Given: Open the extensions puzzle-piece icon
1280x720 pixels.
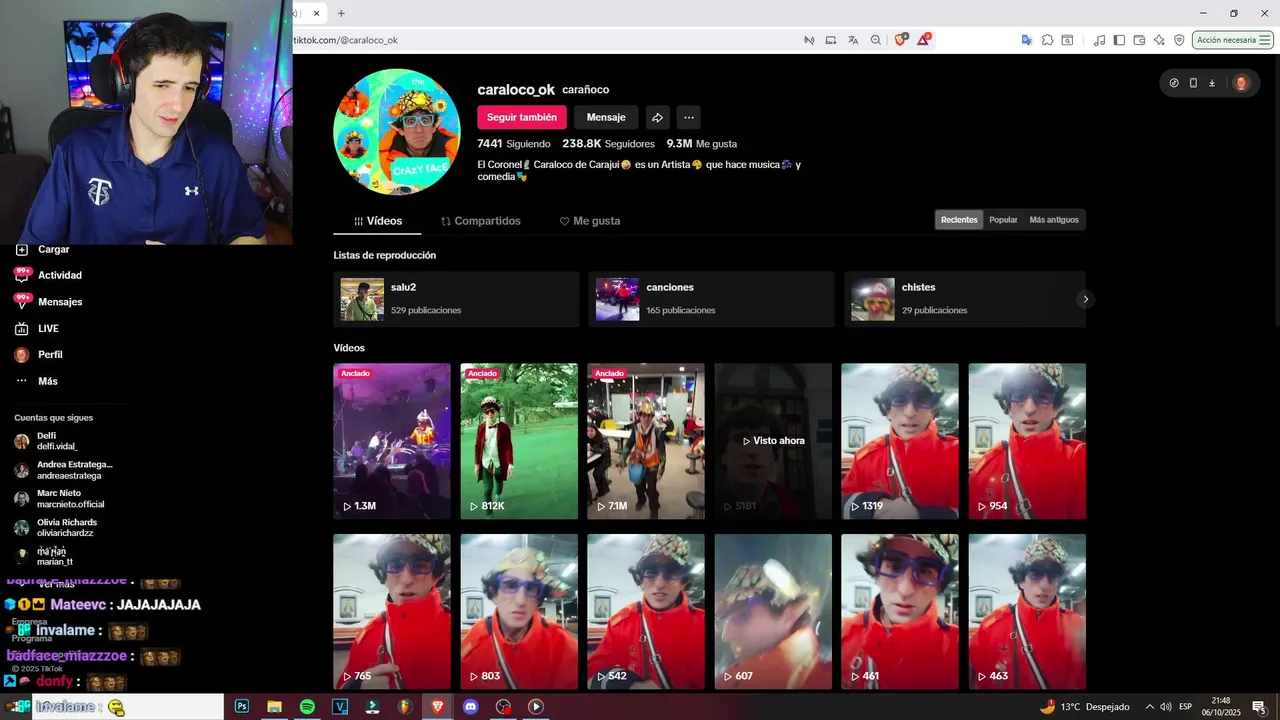Looking at the screenshot, I should (x=1047, y=40).
